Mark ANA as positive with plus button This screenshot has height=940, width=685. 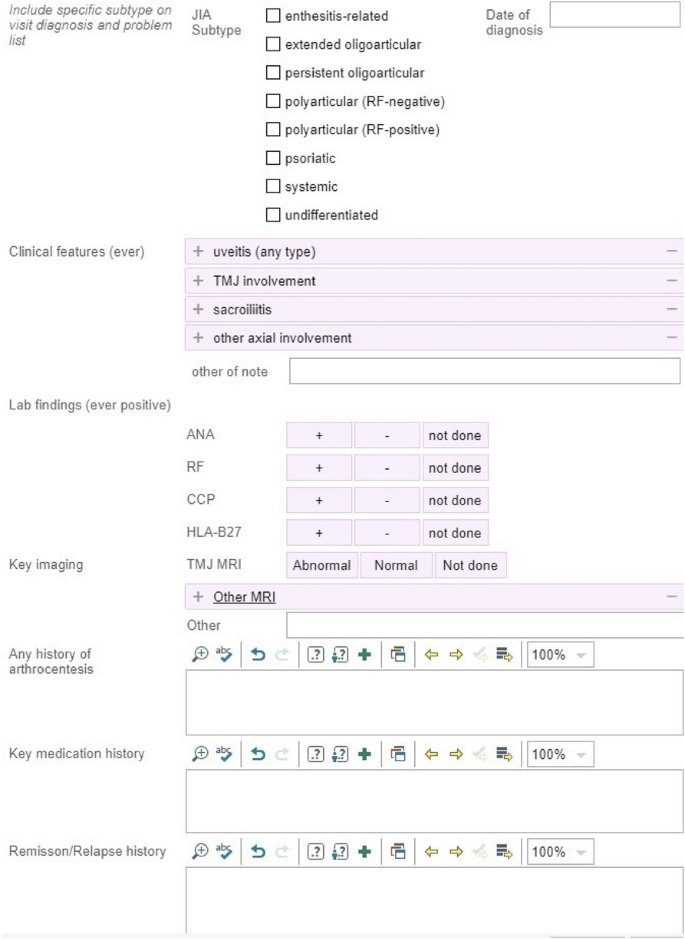319,435
